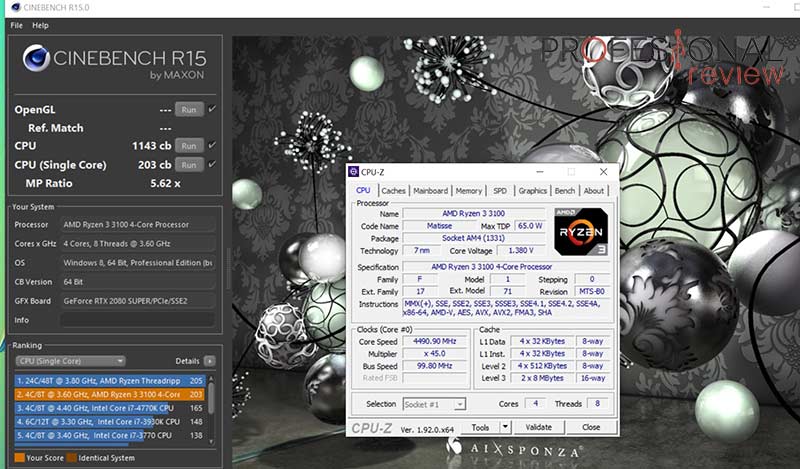Open the Help menu in Cinebench
This screenshot has width=800, height=469.
tap(40, 26)
